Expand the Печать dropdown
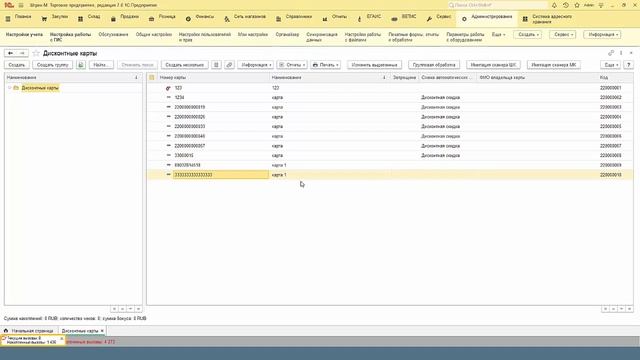Viewport: 640px width, 360px height. pyautogui.click(x=325, y=65)
